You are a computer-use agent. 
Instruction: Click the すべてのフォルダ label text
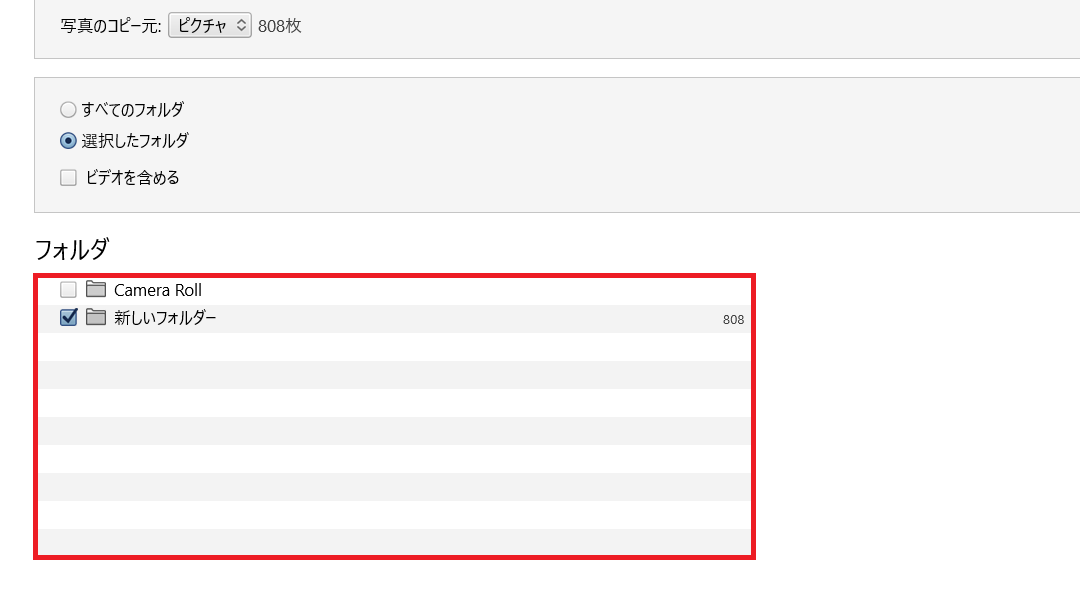coord(133,110)
